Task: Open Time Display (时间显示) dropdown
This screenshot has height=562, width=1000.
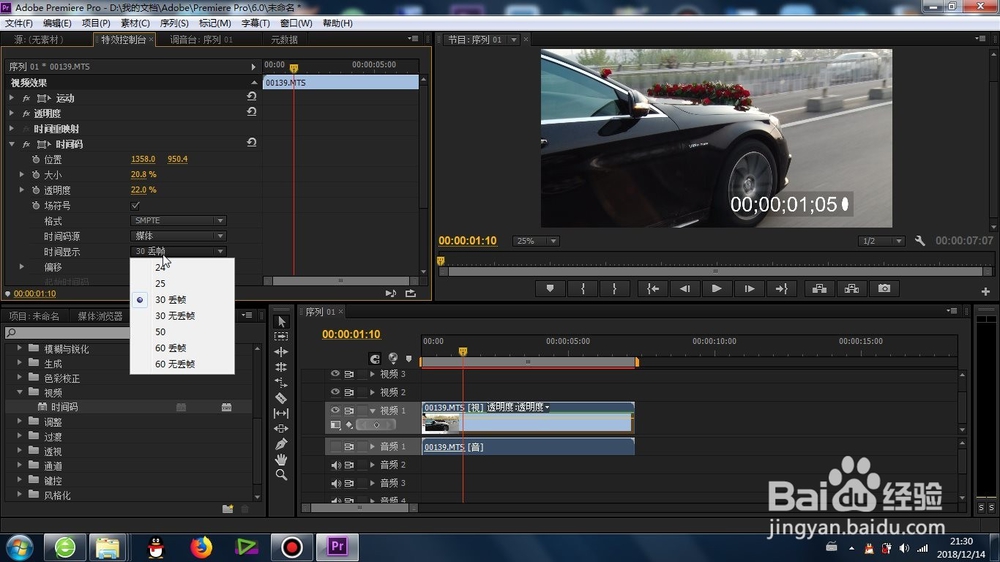Action: coord(178,251)
